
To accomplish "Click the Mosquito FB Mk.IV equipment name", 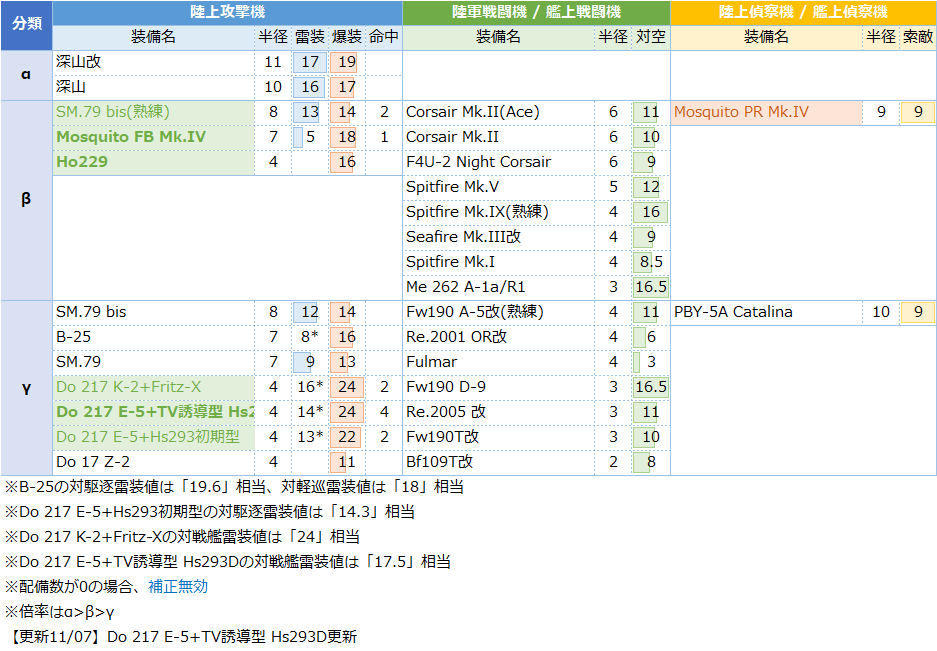I will (x=131, y=137).
